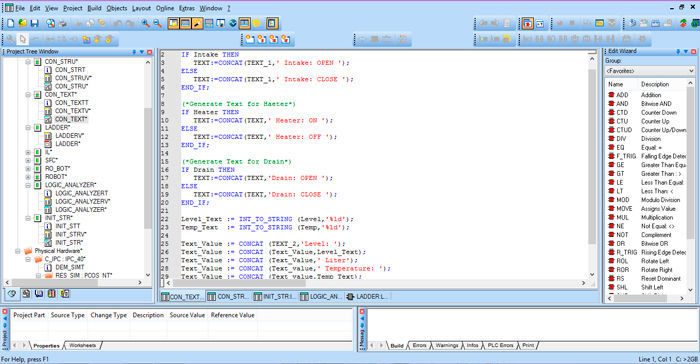The height and width of the screenshot is (364, 700).
Task: Click the first icon of the four-icon POU toolbar
Action: point(250,39)
